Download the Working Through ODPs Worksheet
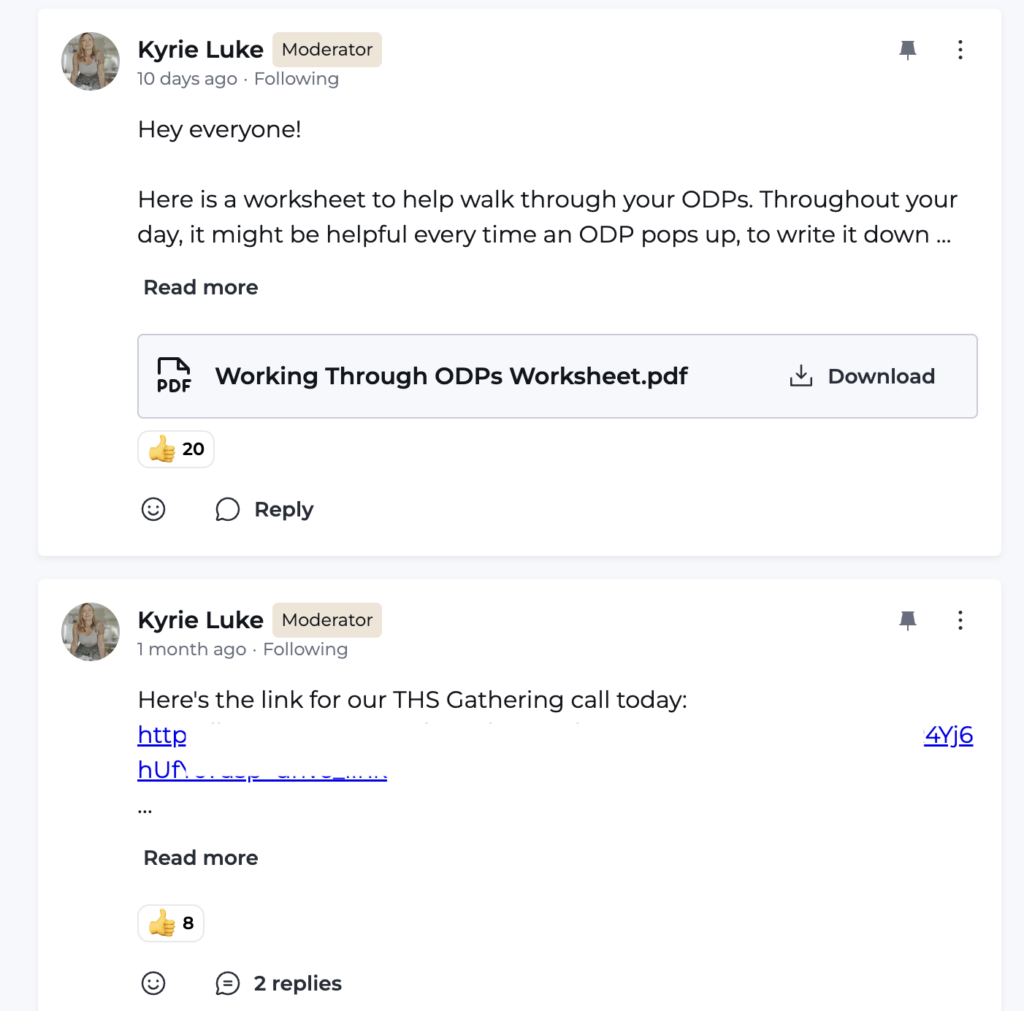Screen dimensions: 1024x1011 [x=861, y=376]
